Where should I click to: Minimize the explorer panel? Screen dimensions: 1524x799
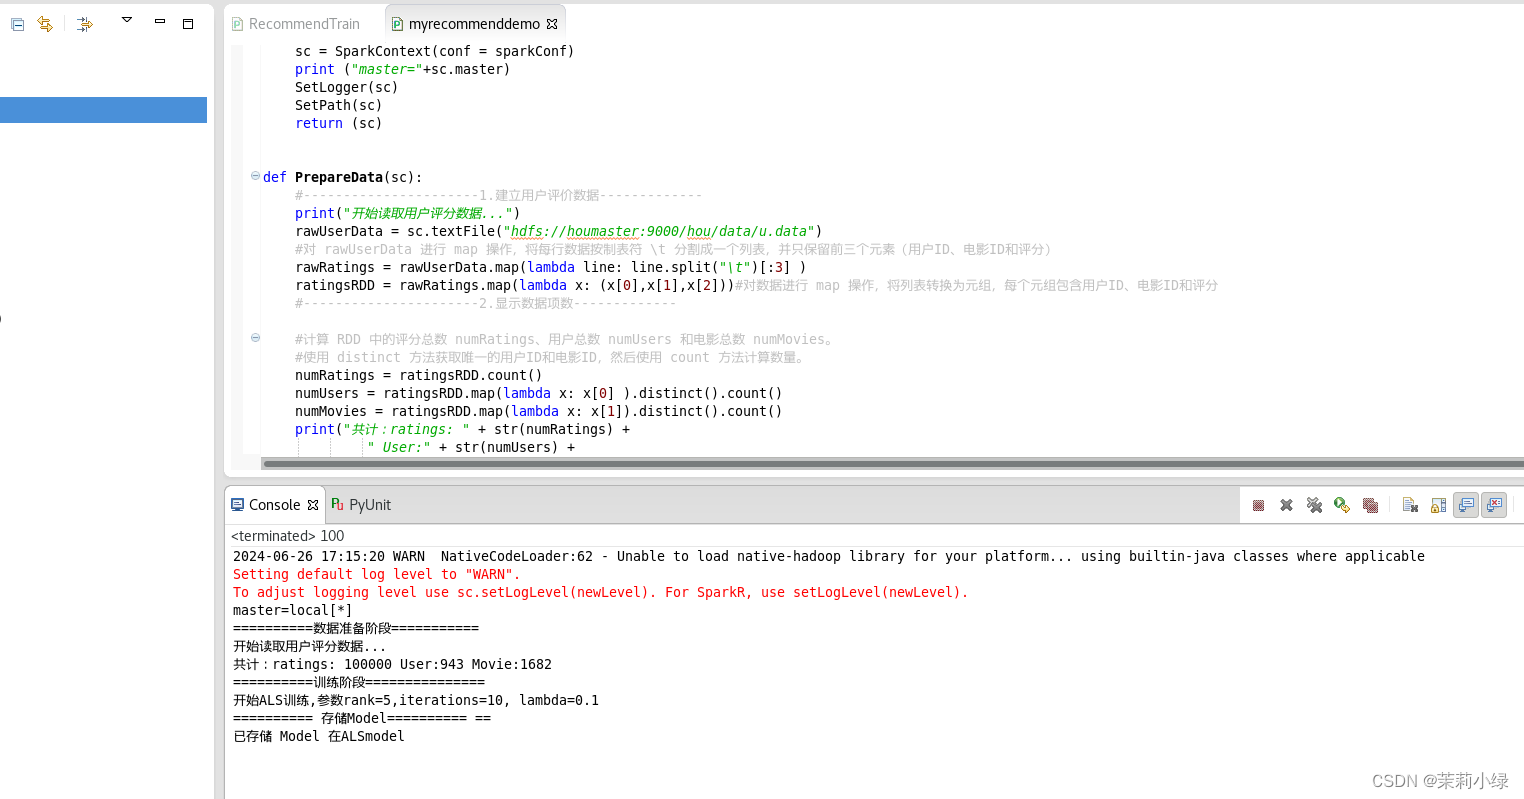[159, 22]
